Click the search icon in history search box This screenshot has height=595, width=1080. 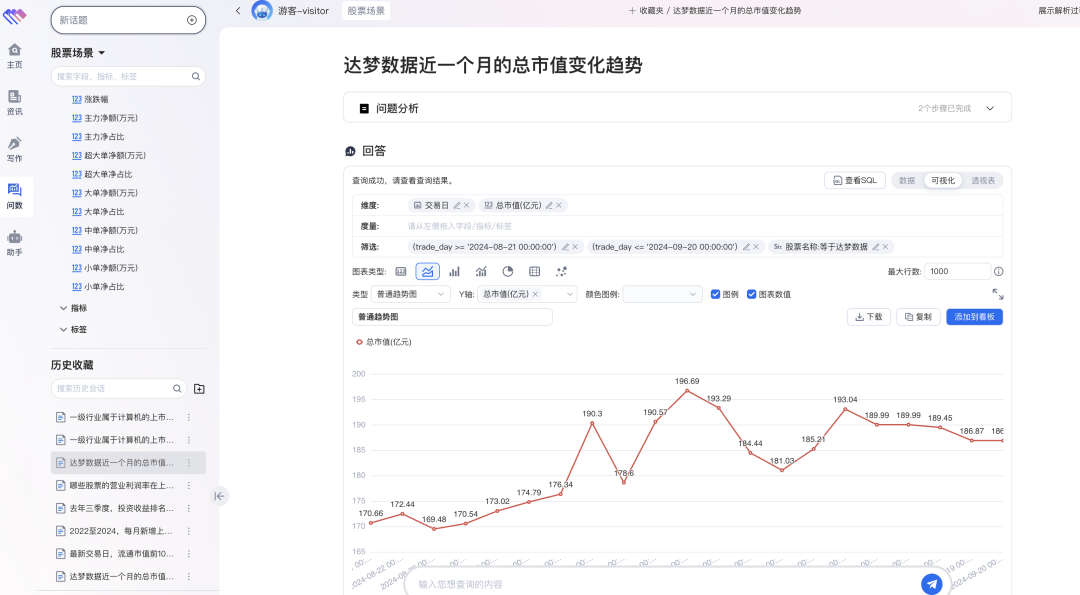[177, 388]
